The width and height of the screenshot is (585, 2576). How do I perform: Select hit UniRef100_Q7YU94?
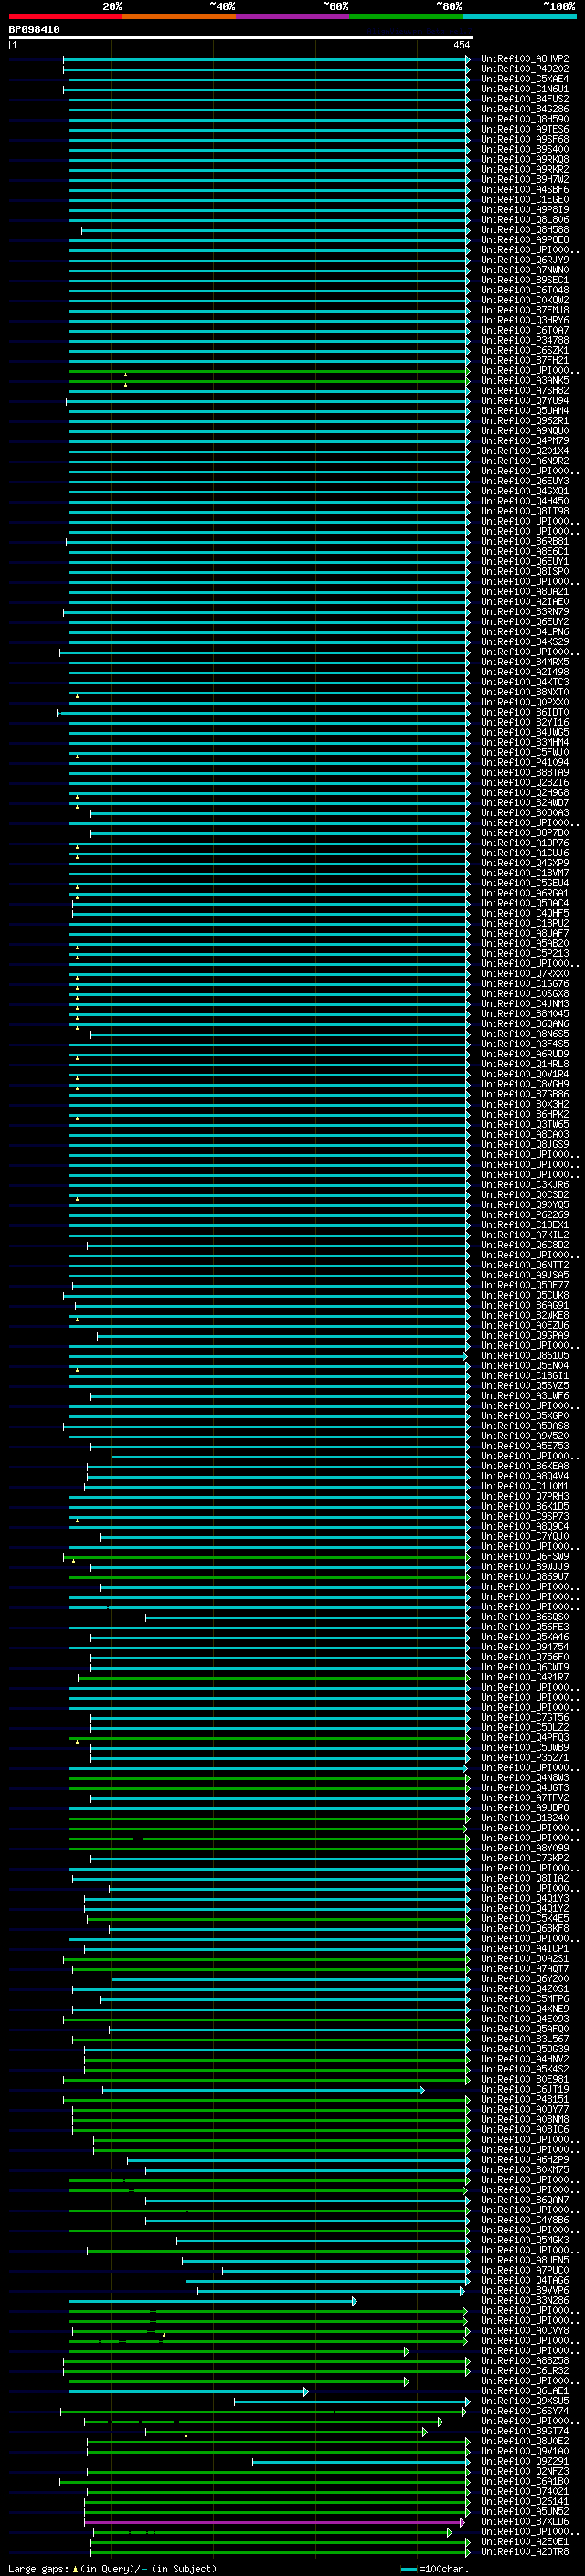(524, 401)
